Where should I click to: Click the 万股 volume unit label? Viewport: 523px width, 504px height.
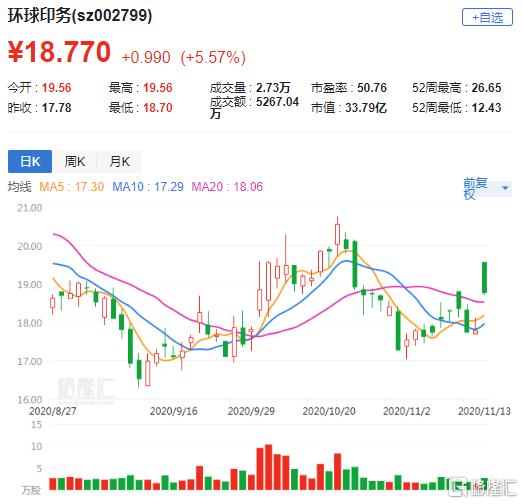click(x=31, y=490)
